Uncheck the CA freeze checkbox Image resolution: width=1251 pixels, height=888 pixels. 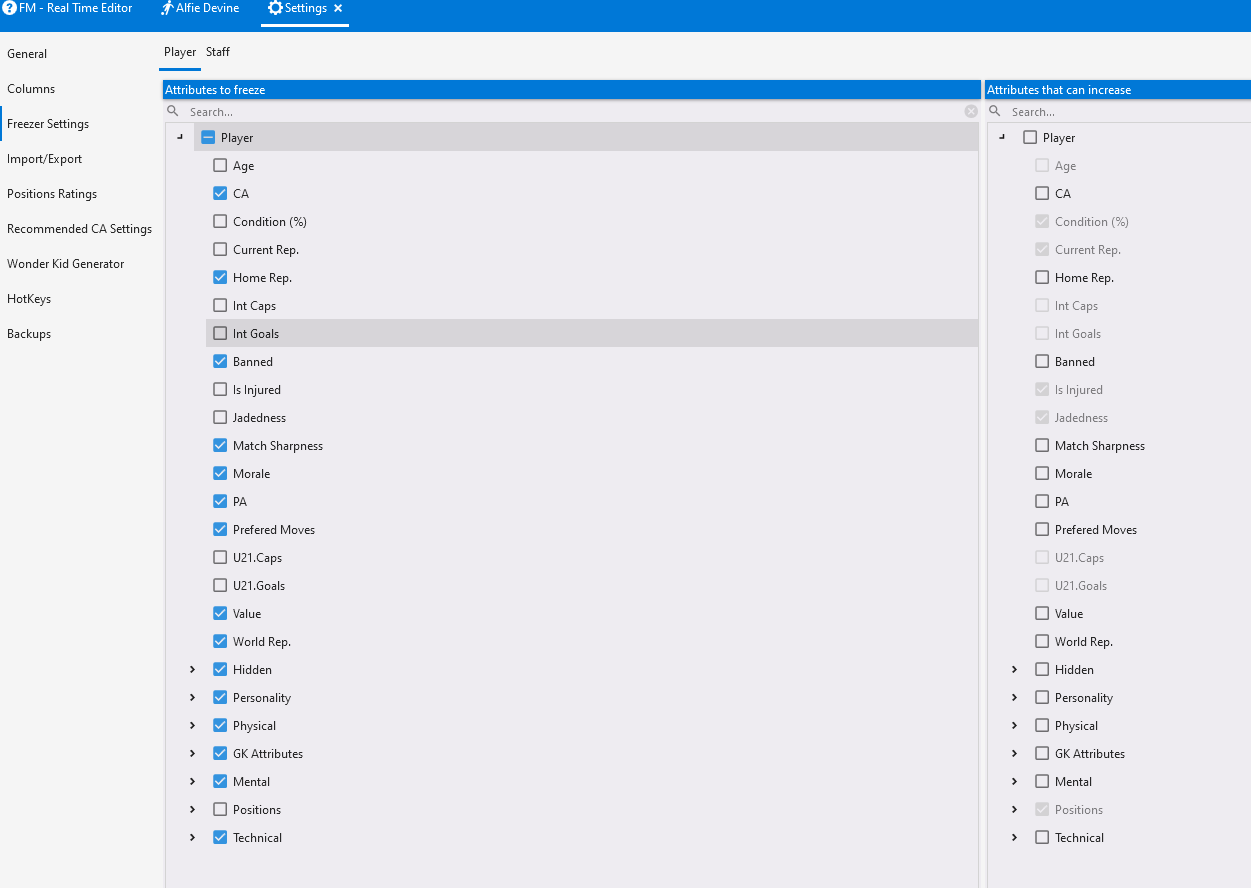220,194
